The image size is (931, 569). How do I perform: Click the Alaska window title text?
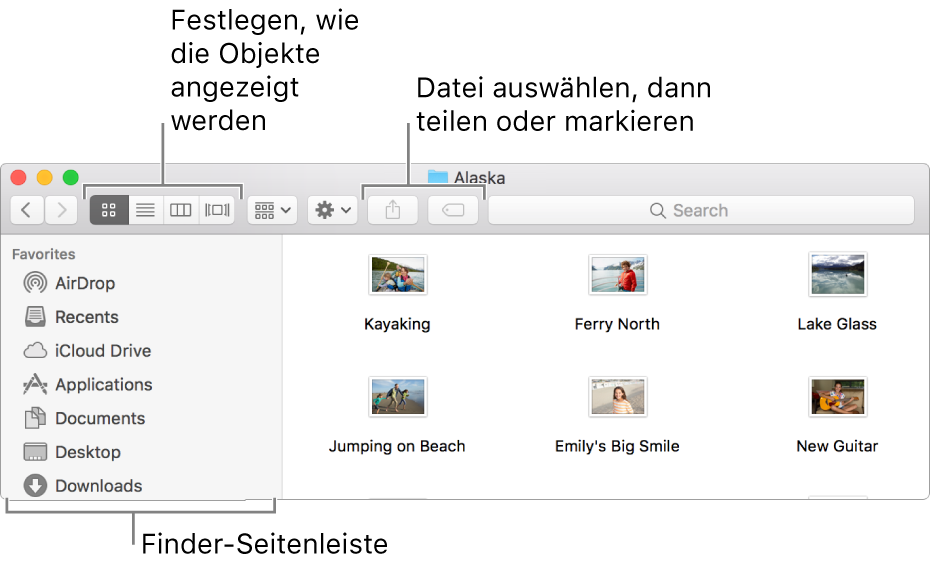(480, 178)
